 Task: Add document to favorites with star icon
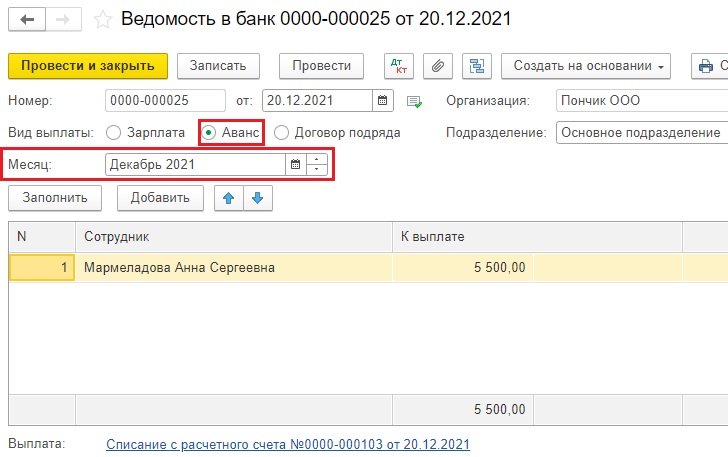pos(103,20)
